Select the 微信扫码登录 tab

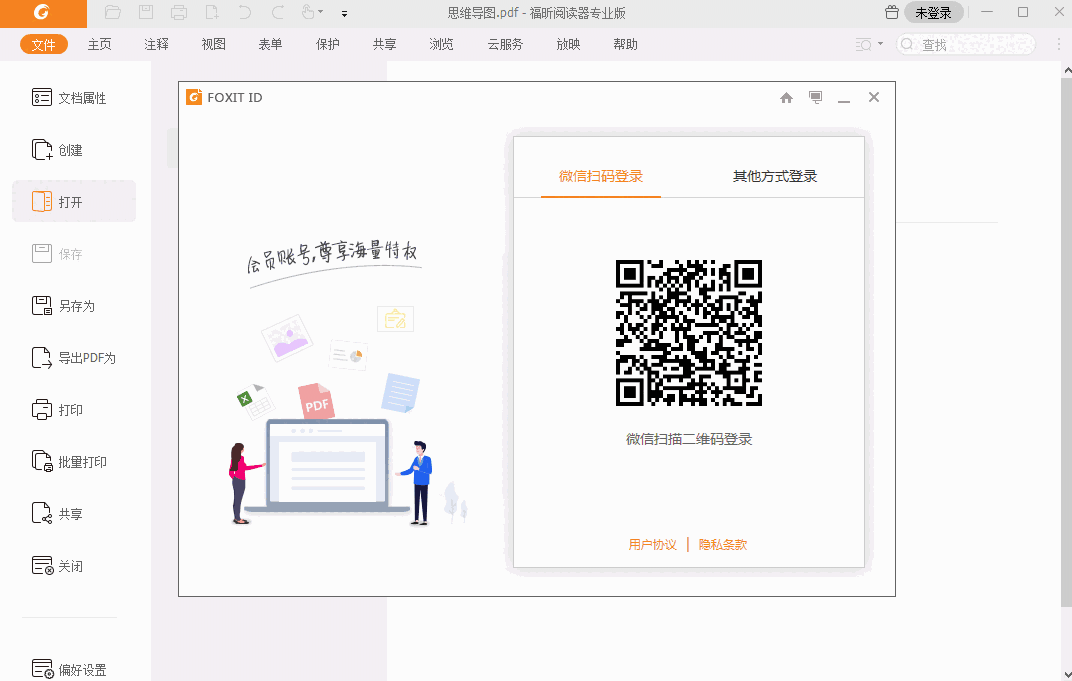601,177
